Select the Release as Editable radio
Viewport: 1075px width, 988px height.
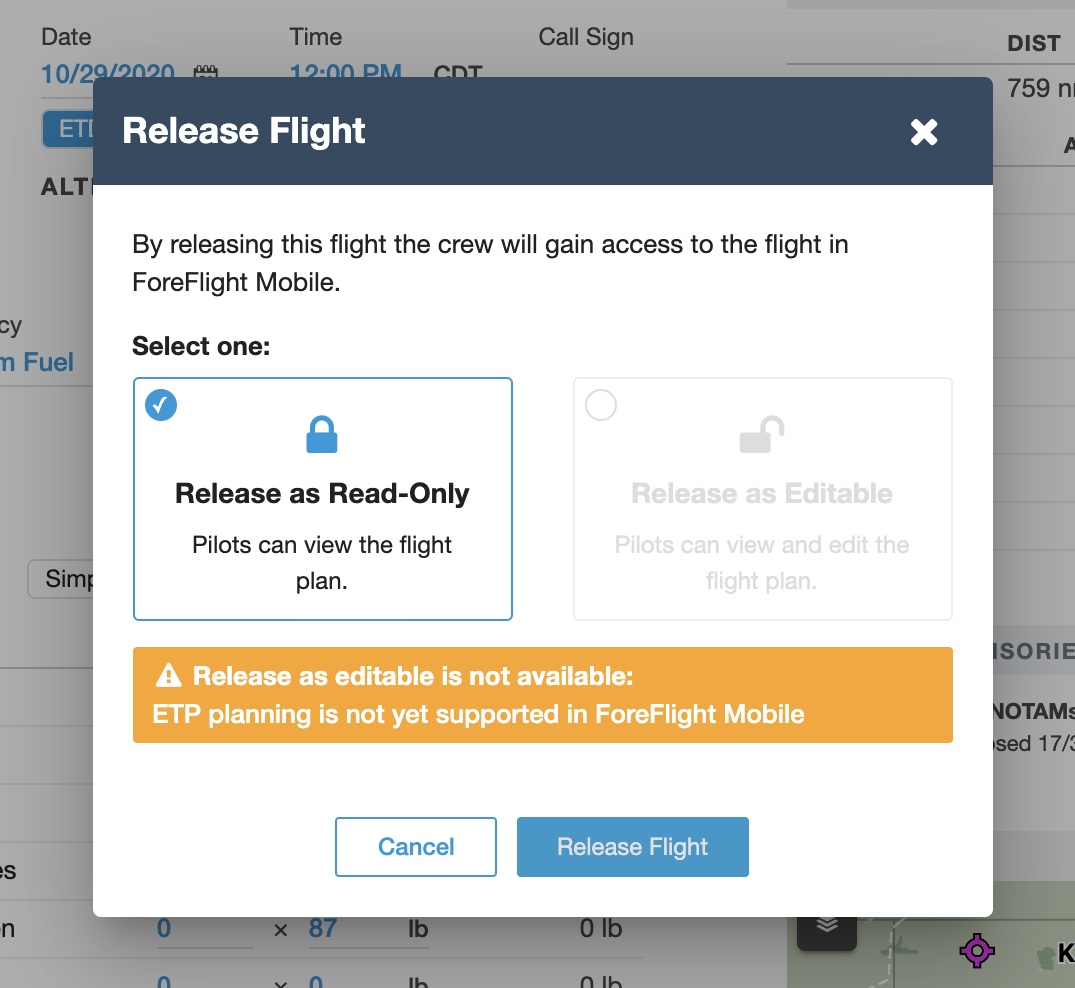point(601,405)
